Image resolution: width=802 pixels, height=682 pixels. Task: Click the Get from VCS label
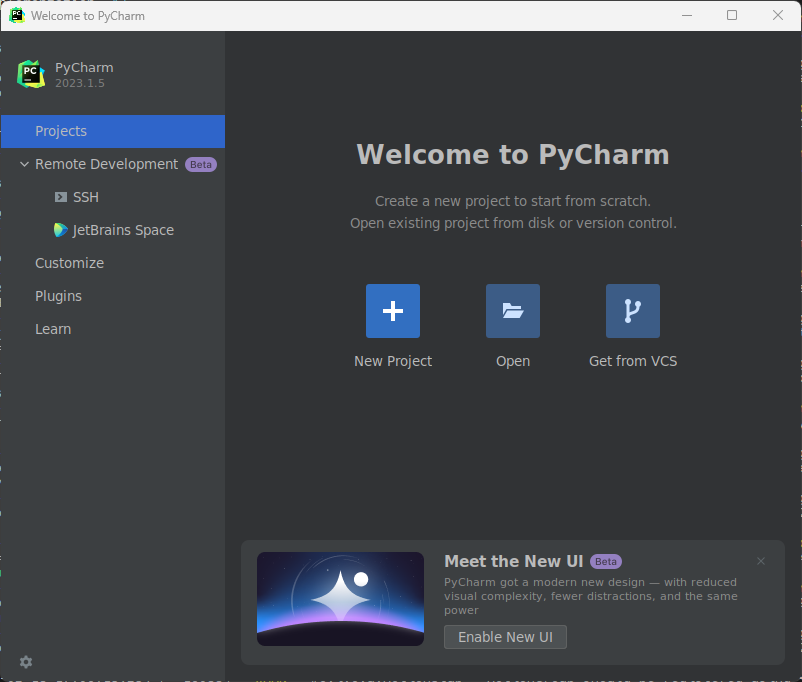click(633, 361)
